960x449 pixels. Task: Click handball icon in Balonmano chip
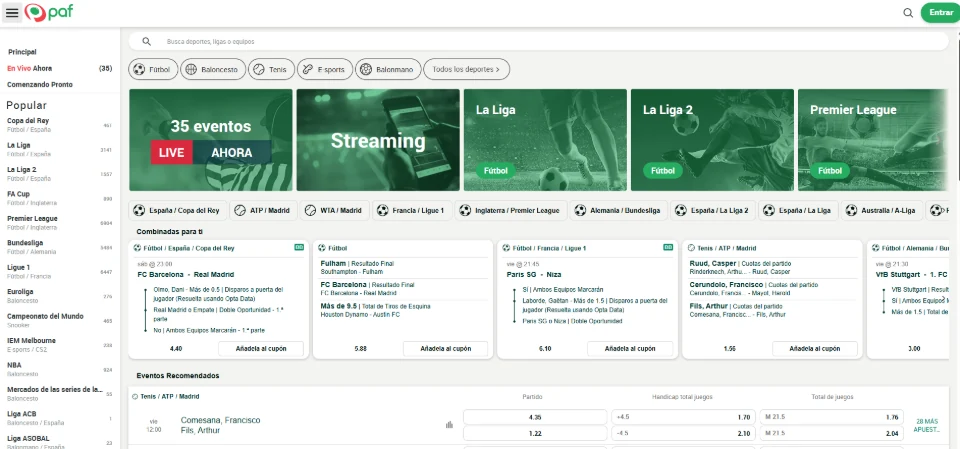(x=366, y=69)
